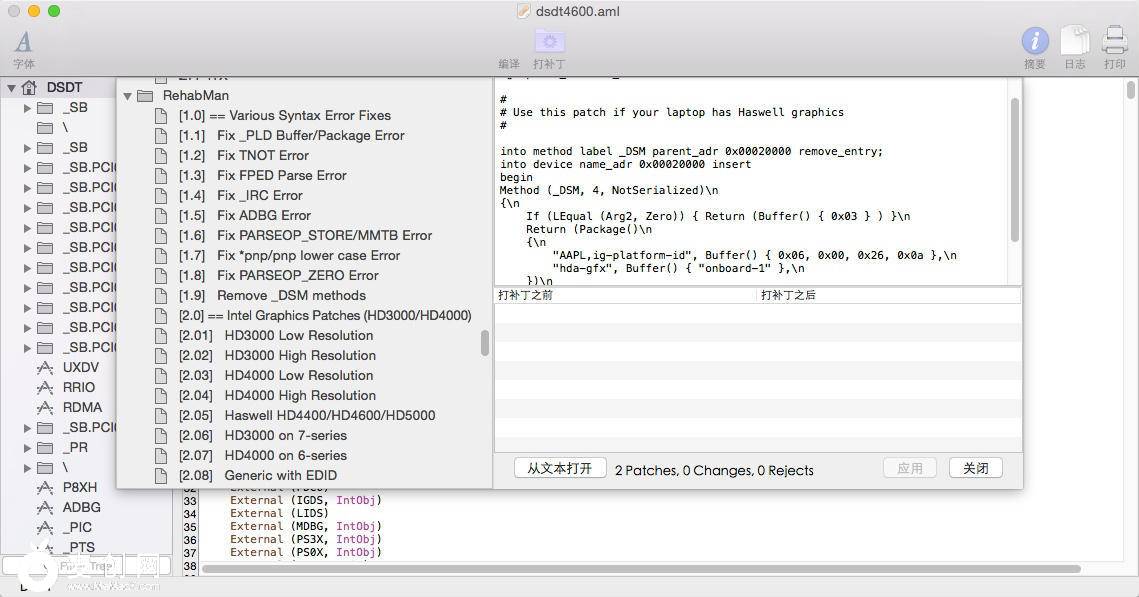Viewport: 1139px width, 597px height.
Task: Click the Before Patch (打补丁之前) column header
Action: 625,295
